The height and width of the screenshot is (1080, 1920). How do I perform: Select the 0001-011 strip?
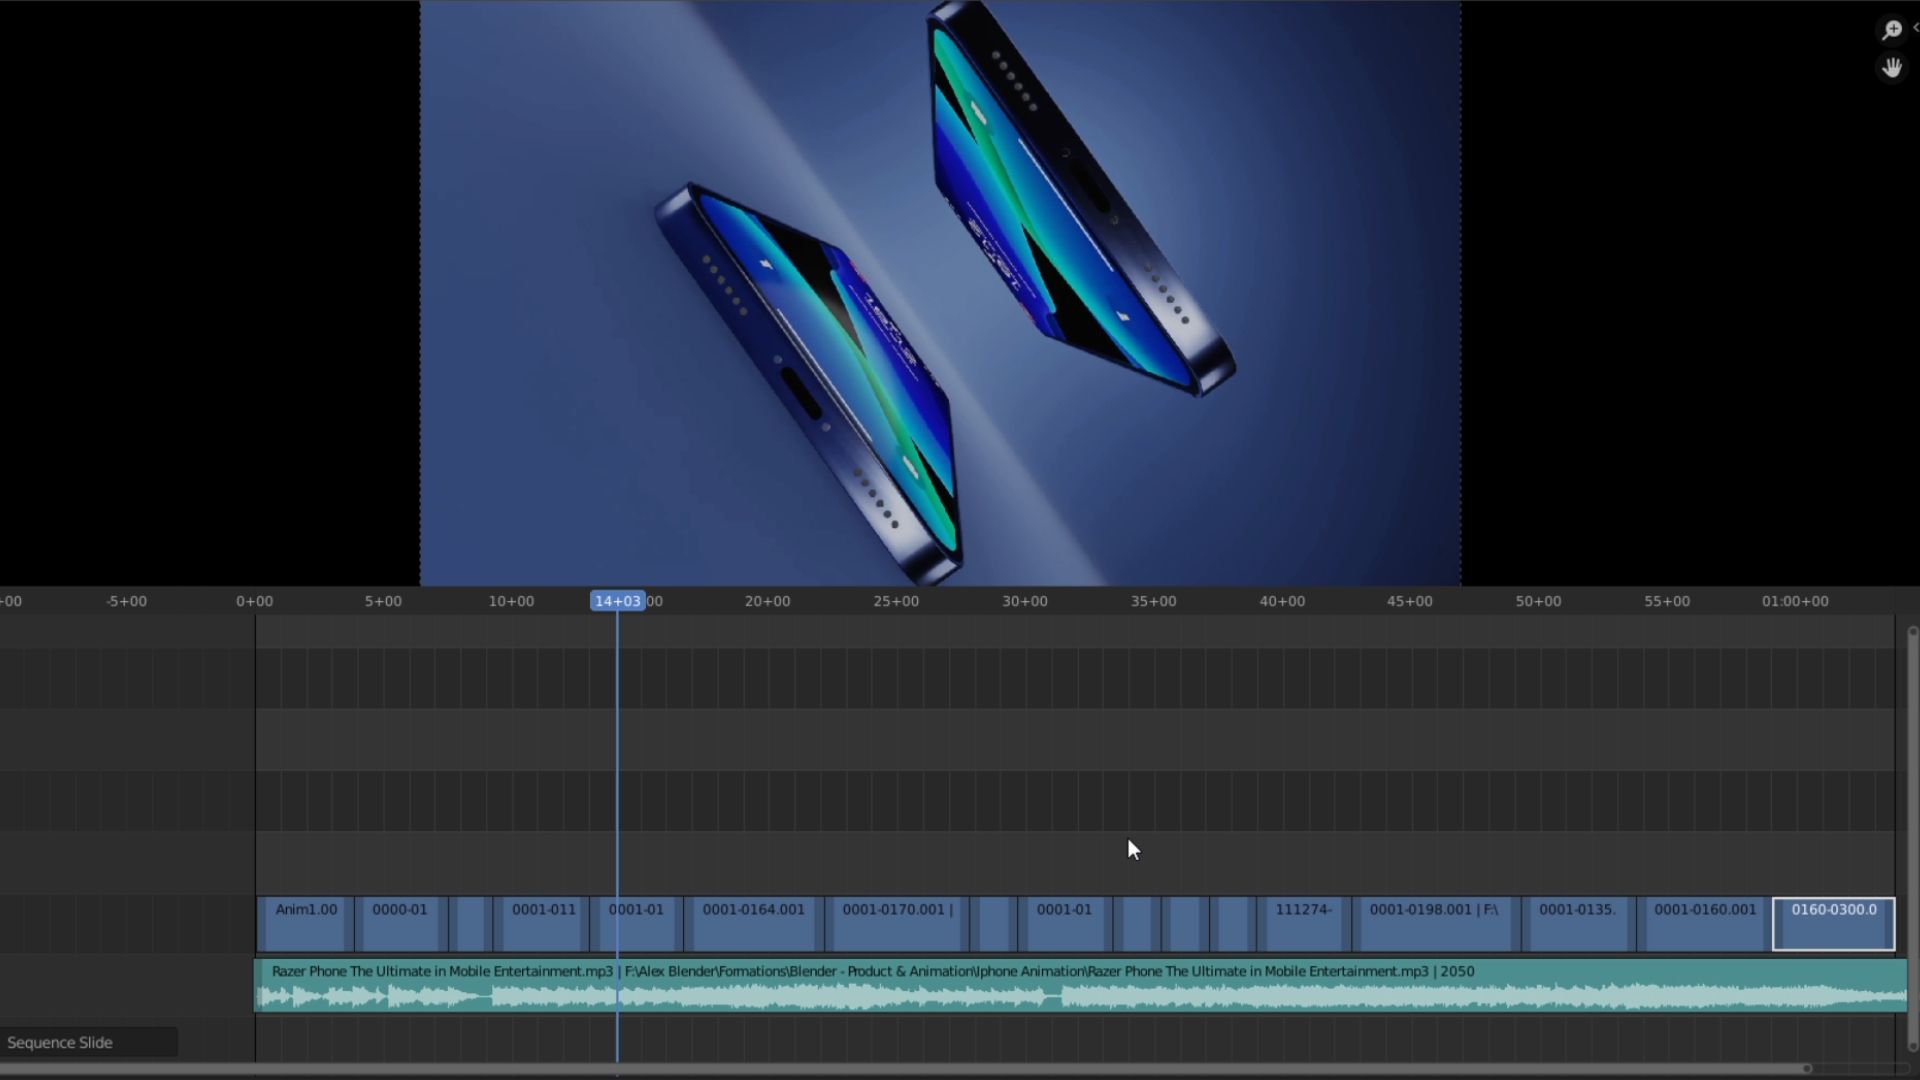click(543, 925)
